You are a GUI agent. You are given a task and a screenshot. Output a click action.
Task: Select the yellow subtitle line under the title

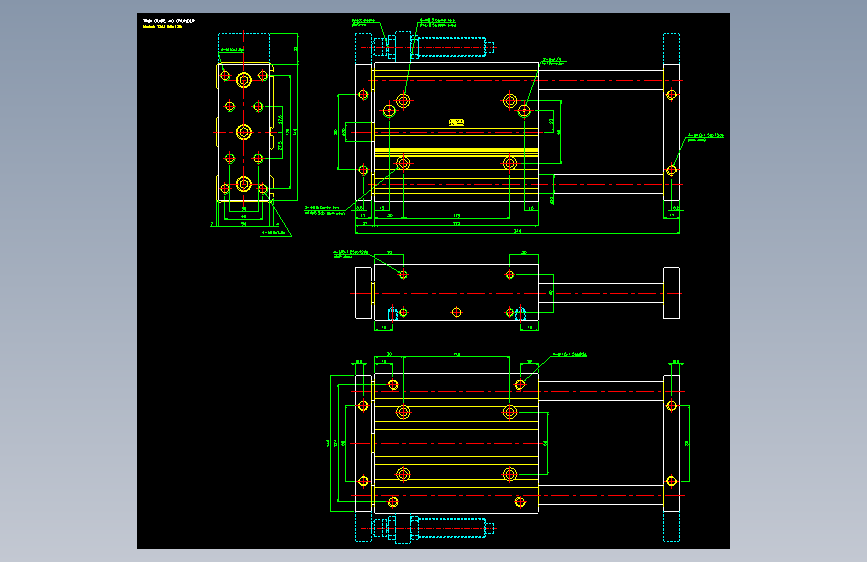[x=163, y=26]
